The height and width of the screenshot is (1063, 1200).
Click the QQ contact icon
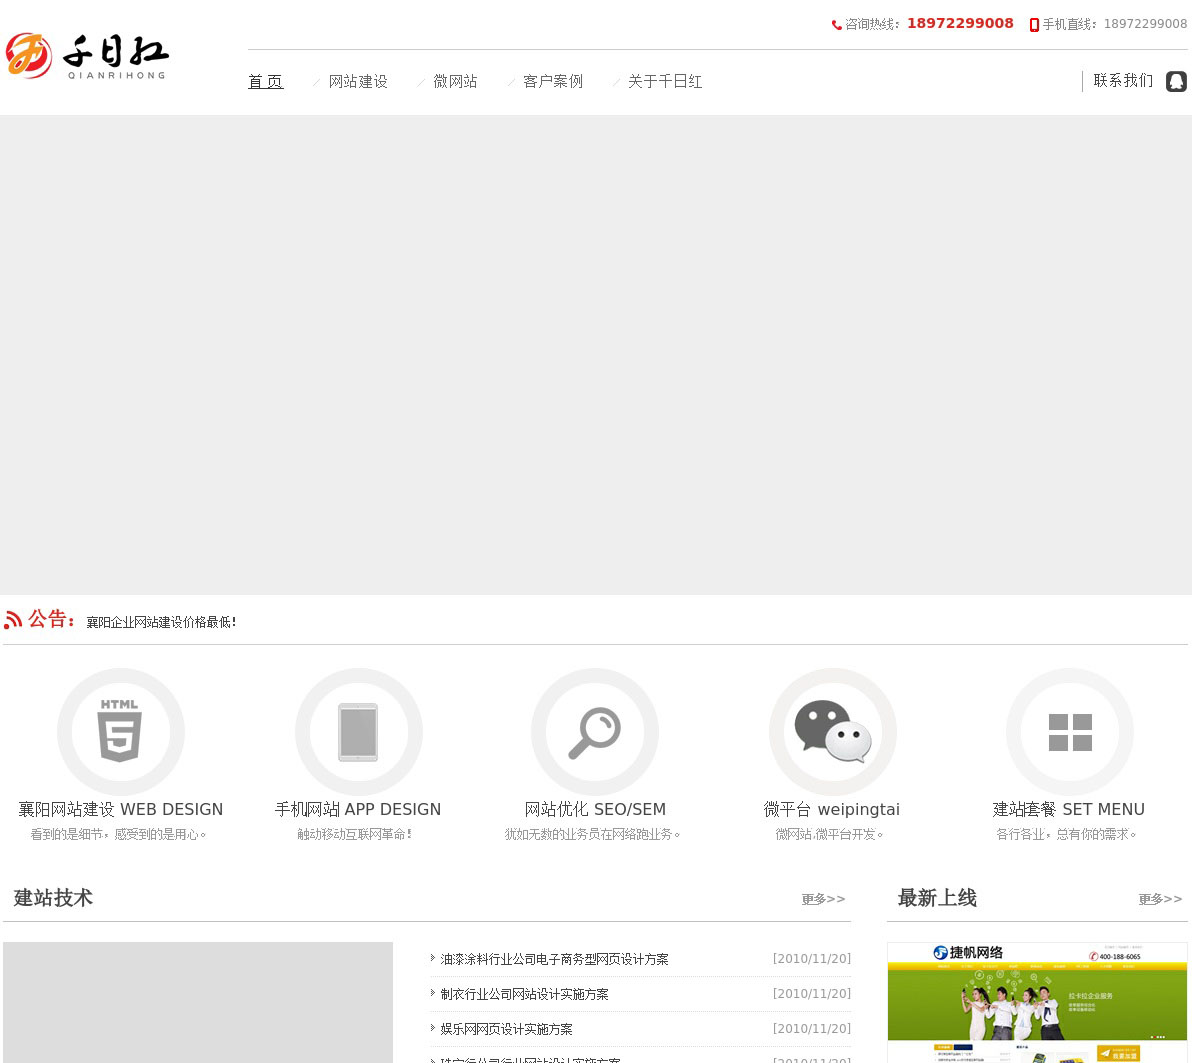coord(1176,81)
